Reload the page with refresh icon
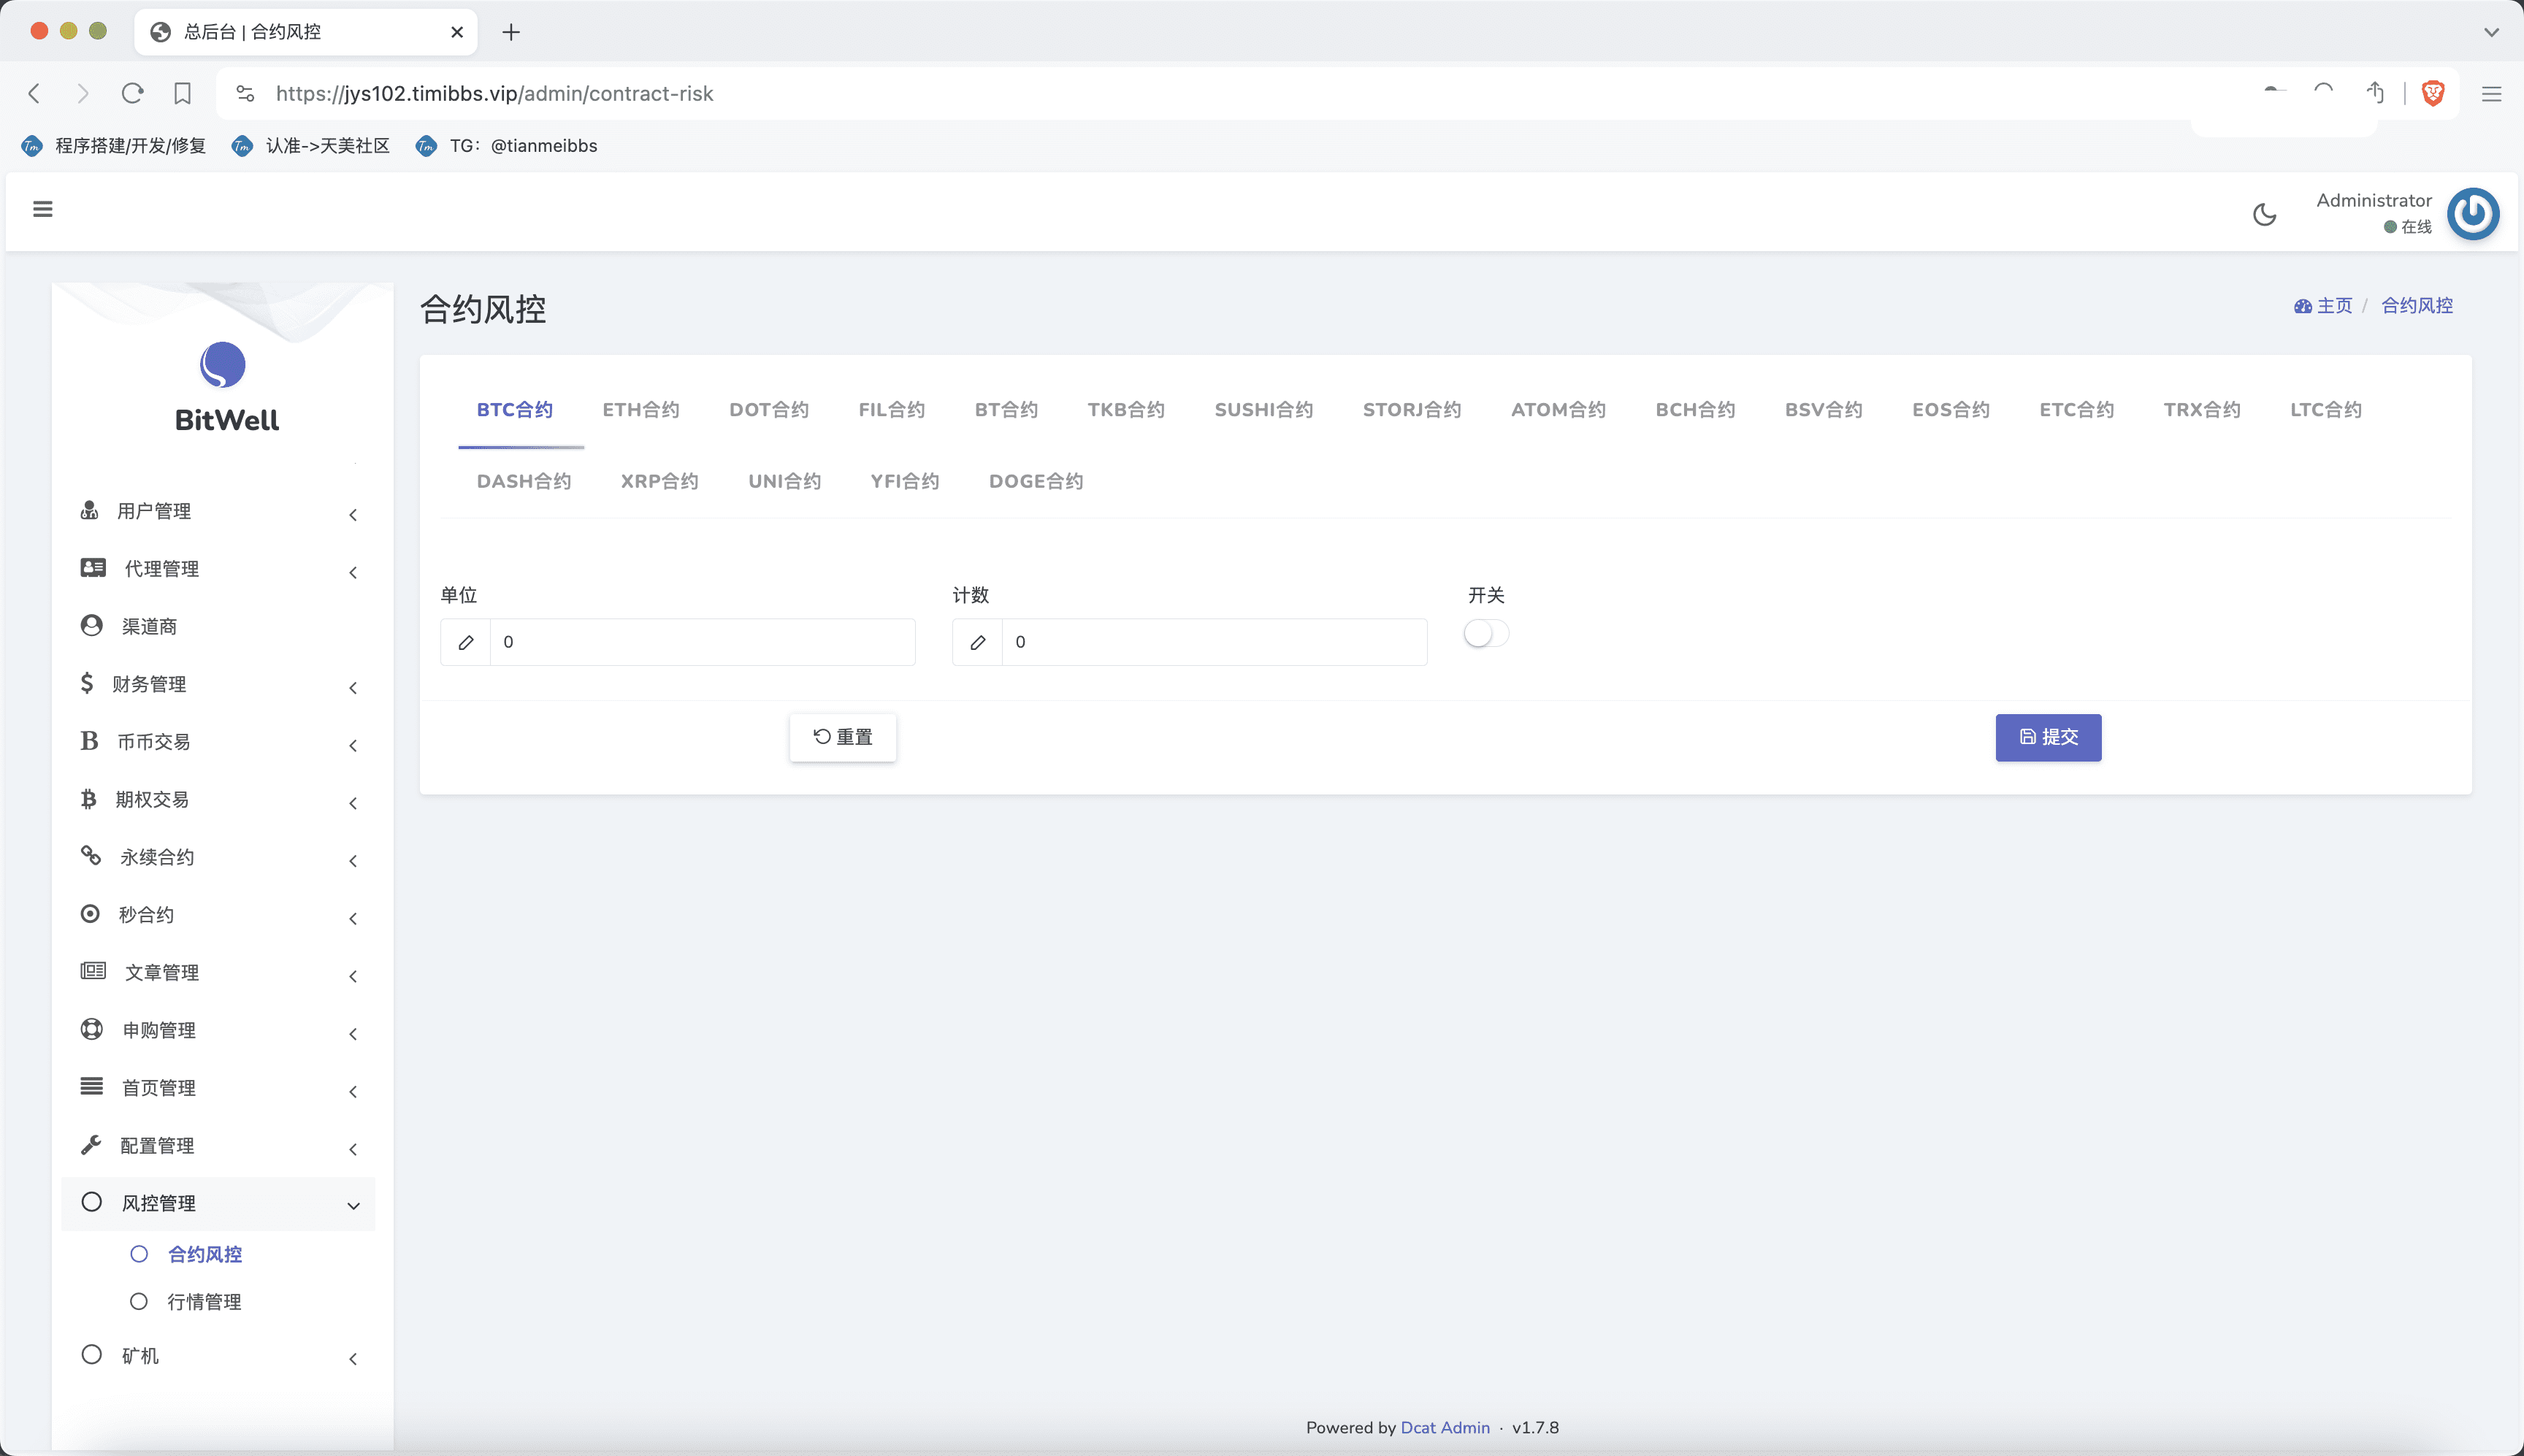Screen dimensions: 2524x1456 132,93
